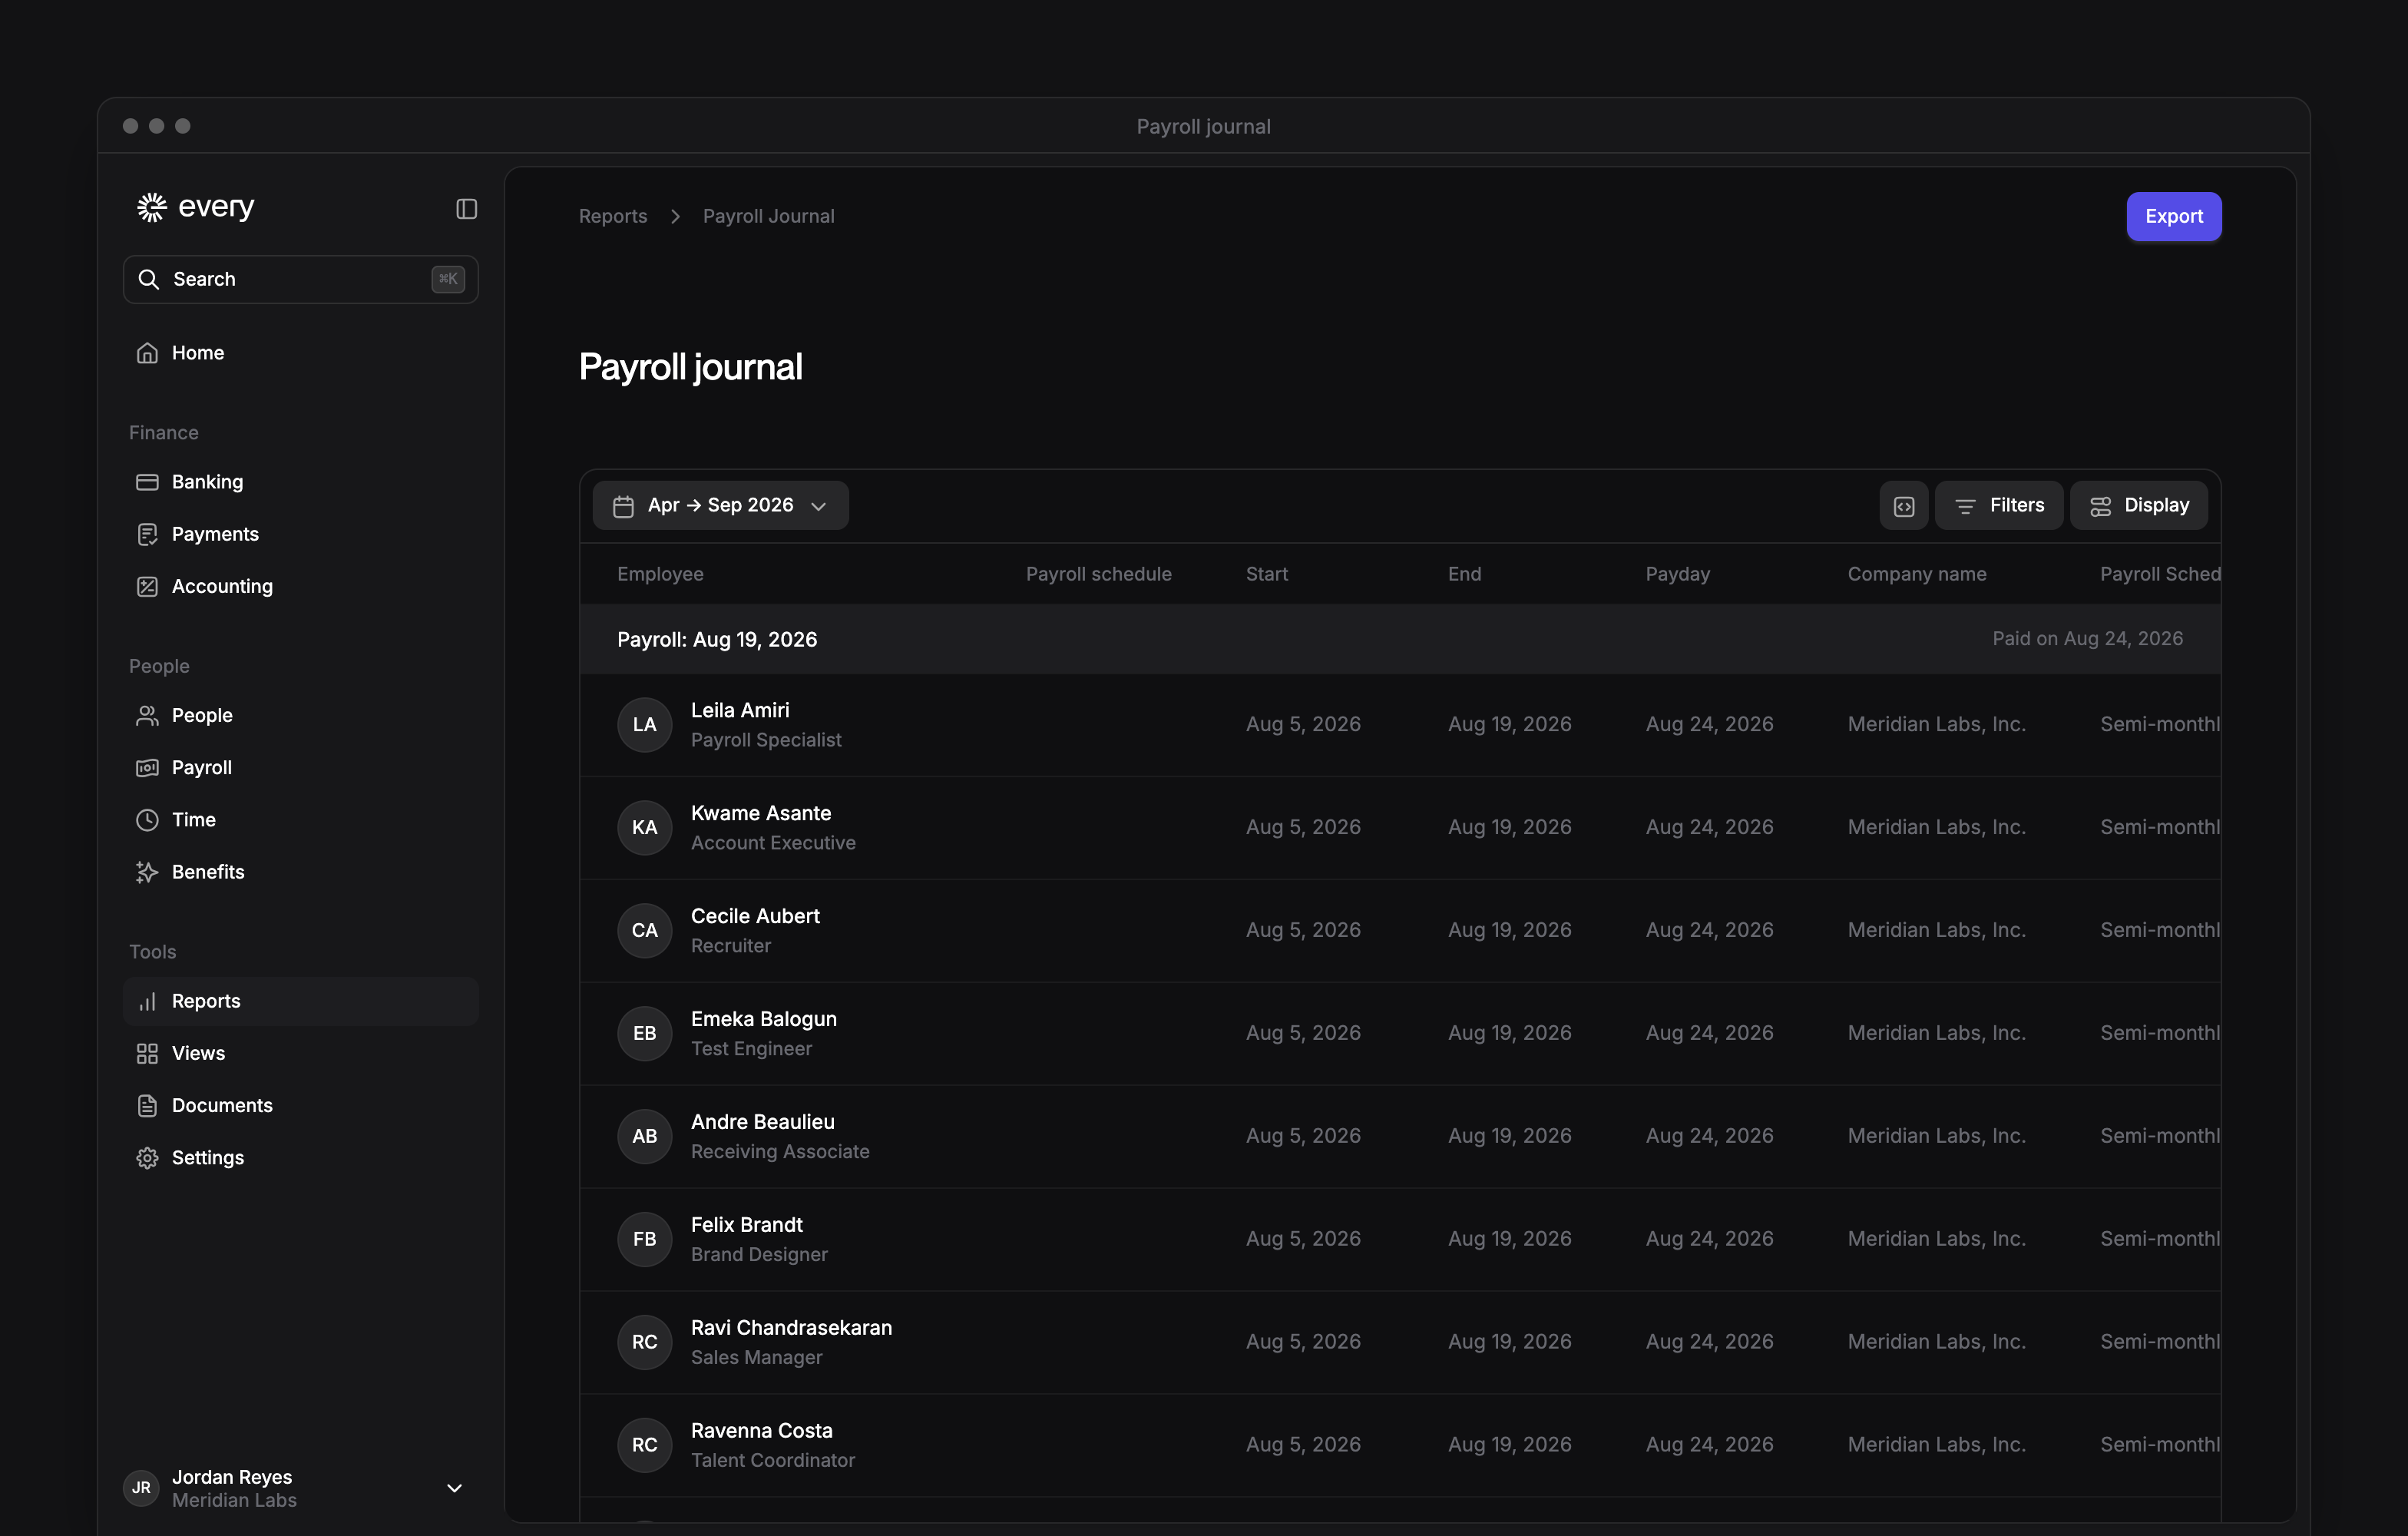This screenshot has width=2408, height=1536.
Task: Open Emeka Balogun row
Action: tap(1400, 1034)
